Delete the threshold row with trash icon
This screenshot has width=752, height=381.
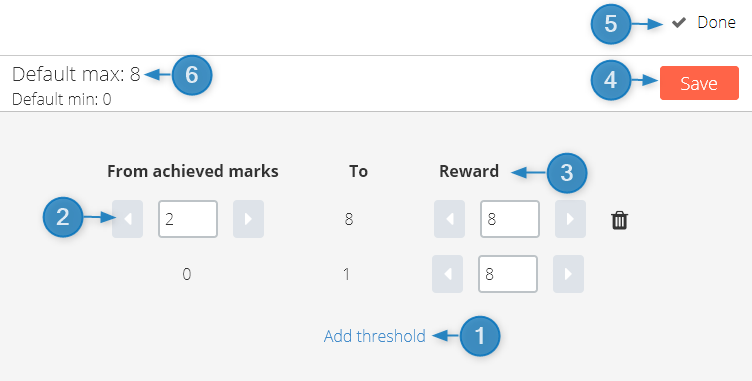click(619, 220)
